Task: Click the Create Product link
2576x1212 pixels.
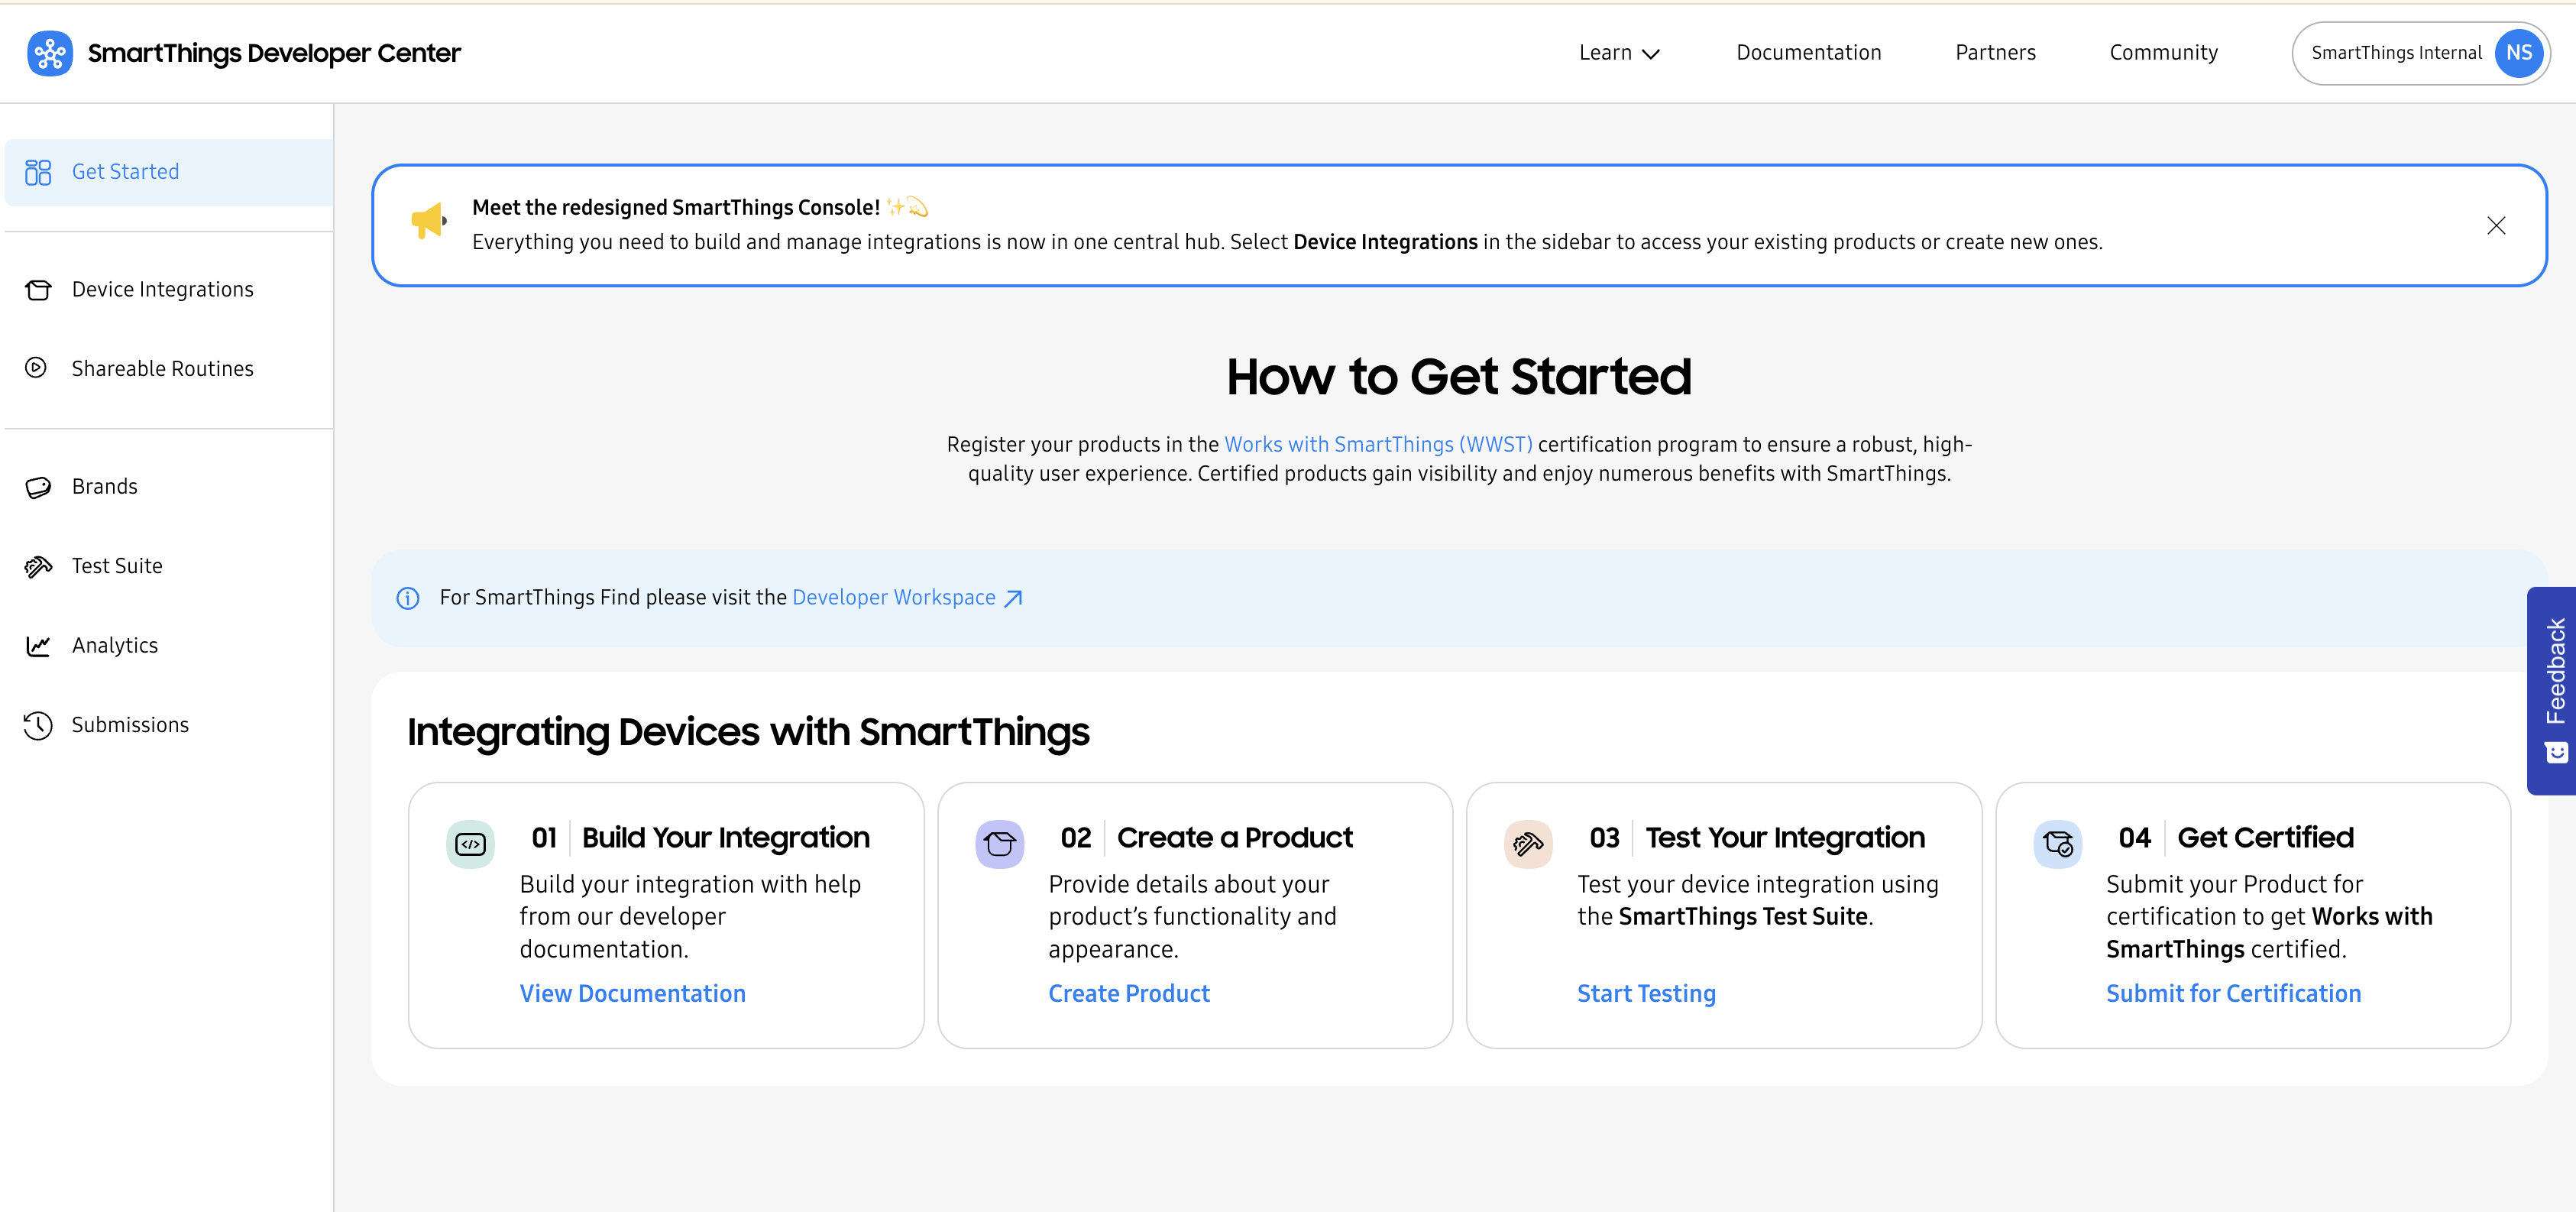Action: pyautogui.click(x=1129, y=994)
